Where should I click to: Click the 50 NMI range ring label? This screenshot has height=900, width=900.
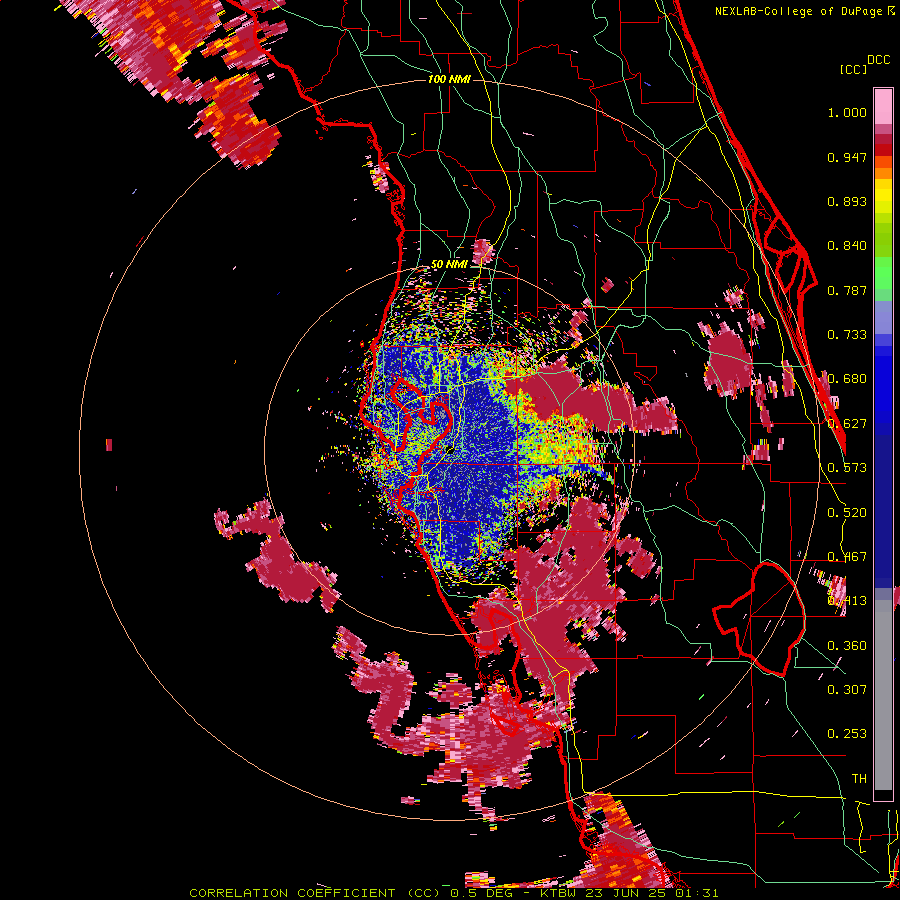(x=449, y=265)
